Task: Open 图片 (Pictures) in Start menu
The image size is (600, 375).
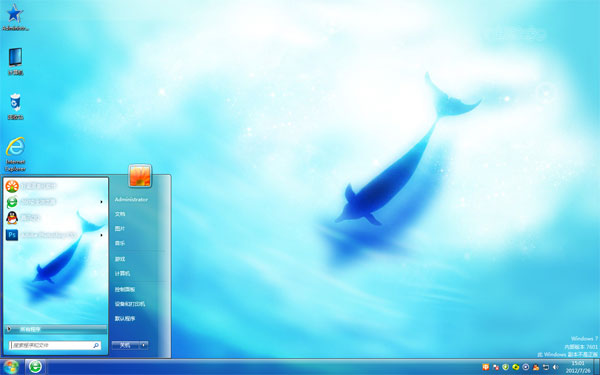Action: [120, 228]
